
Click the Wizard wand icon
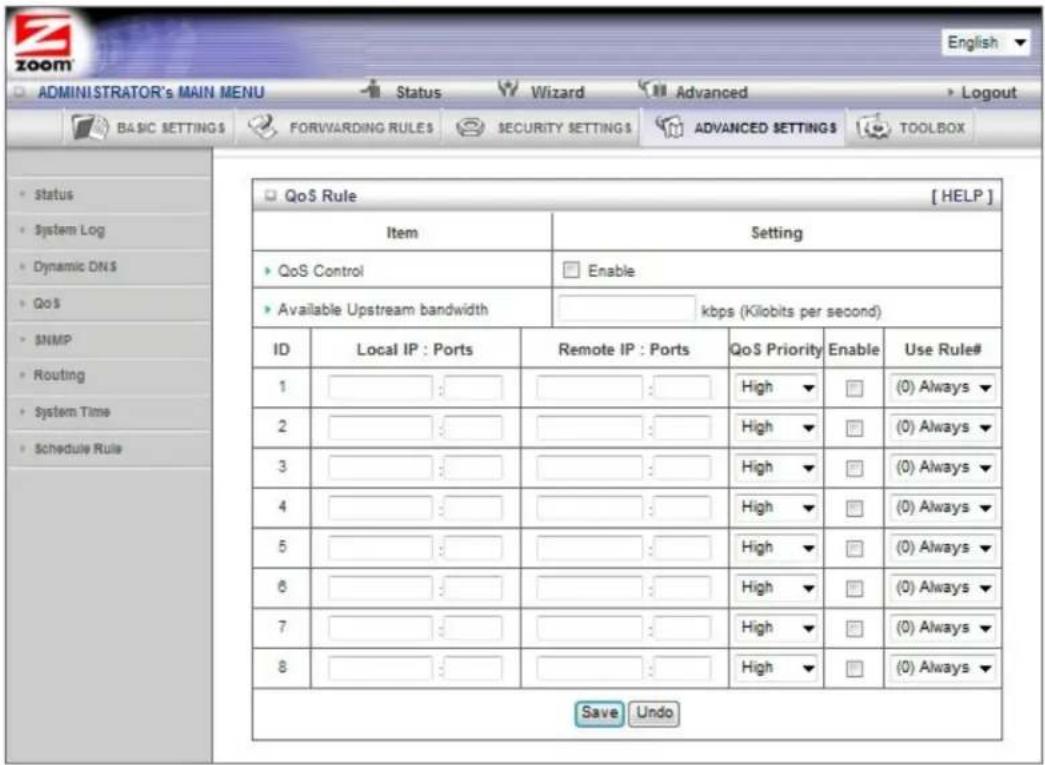click(x=509, y=91)
